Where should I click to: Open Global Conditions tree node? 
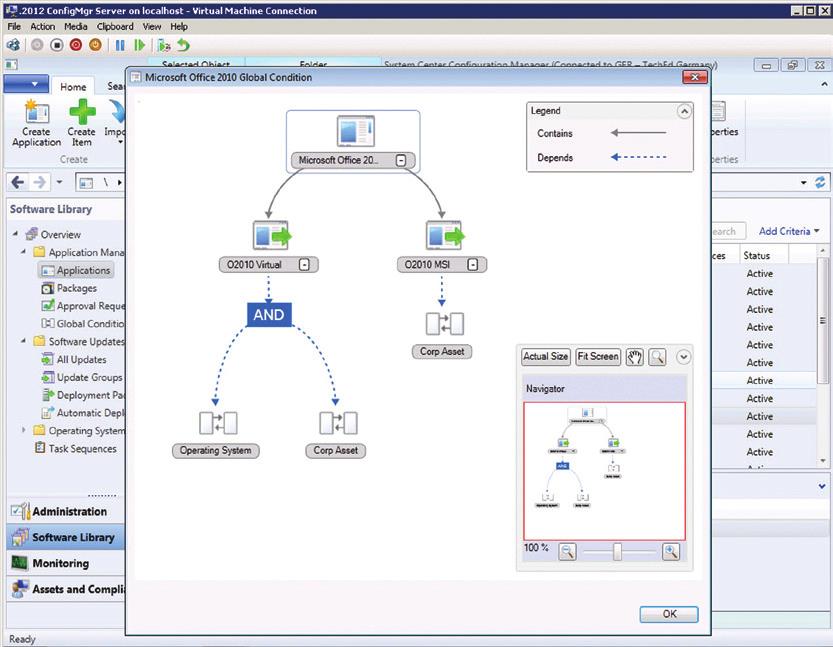click(83, 324)
